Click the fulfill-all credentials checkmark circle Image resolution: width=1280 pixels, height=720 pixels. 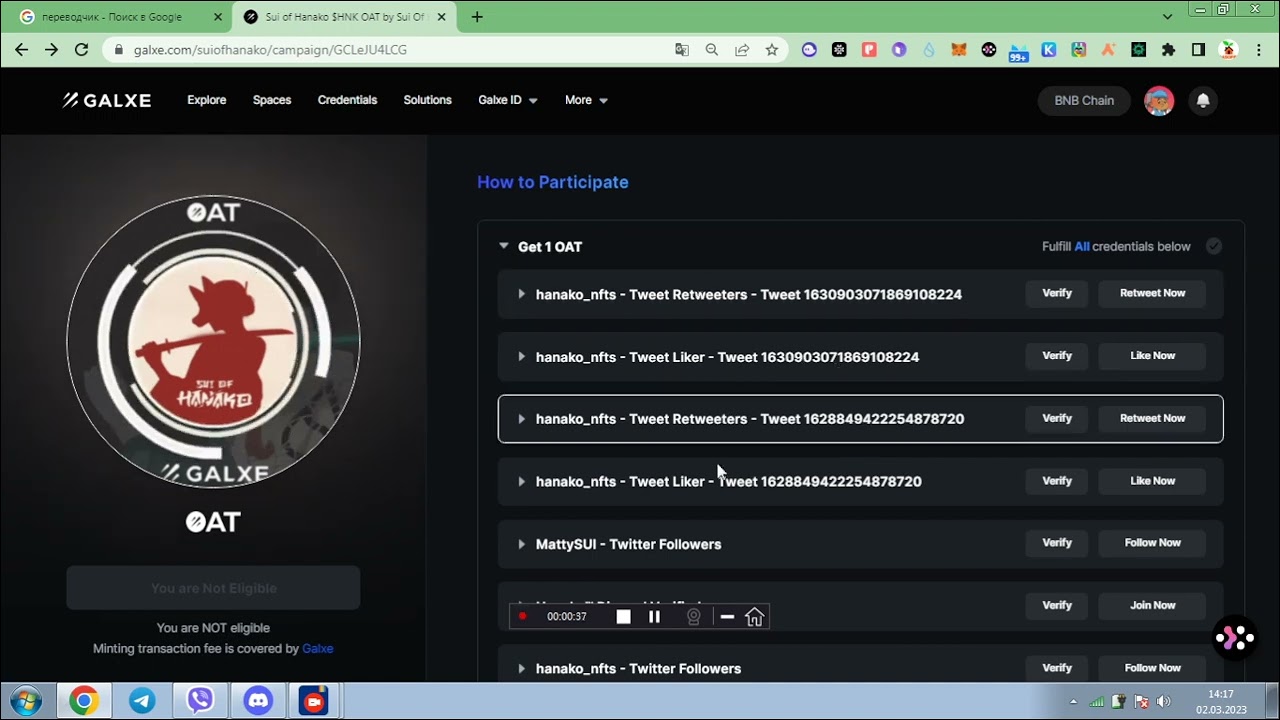pos(1213,246)
